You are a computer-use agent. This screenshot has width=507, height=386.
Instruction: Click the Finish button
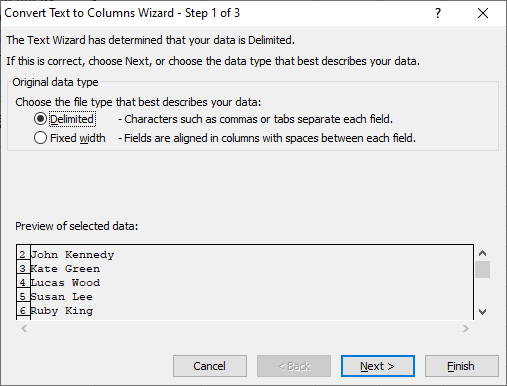(x=462, y=366)
